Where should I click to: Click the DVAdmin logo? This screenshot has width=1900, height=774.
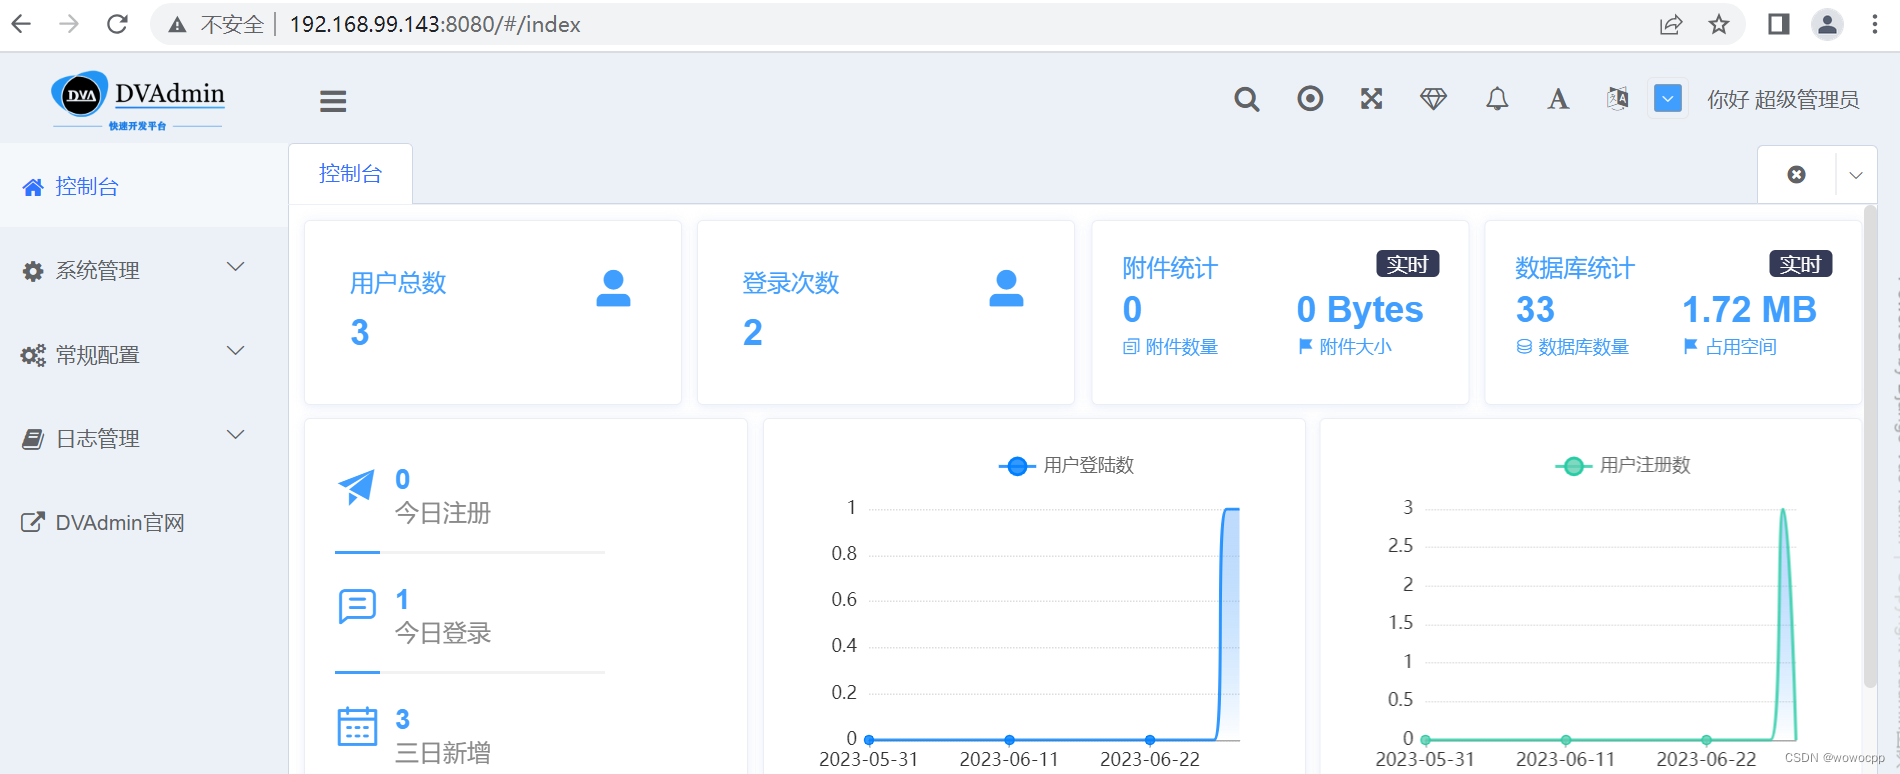pos(138,100)
